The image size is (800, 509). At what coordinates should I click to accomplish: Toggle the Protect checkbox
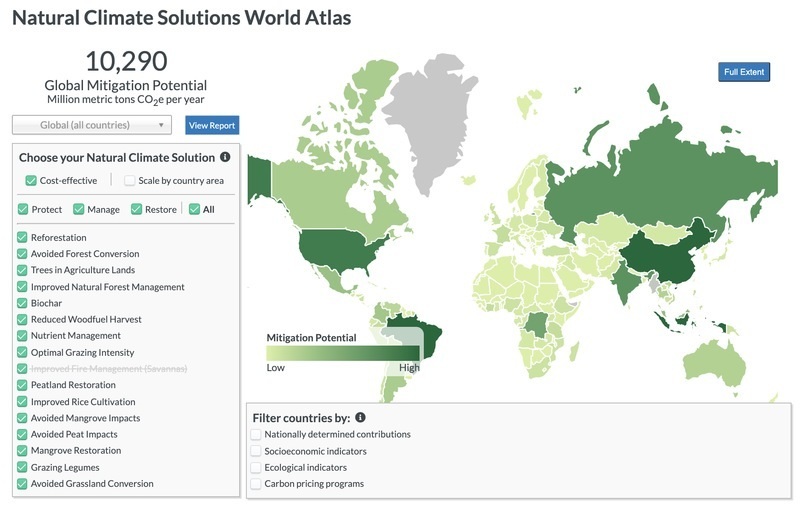click(x=23, y=209)
